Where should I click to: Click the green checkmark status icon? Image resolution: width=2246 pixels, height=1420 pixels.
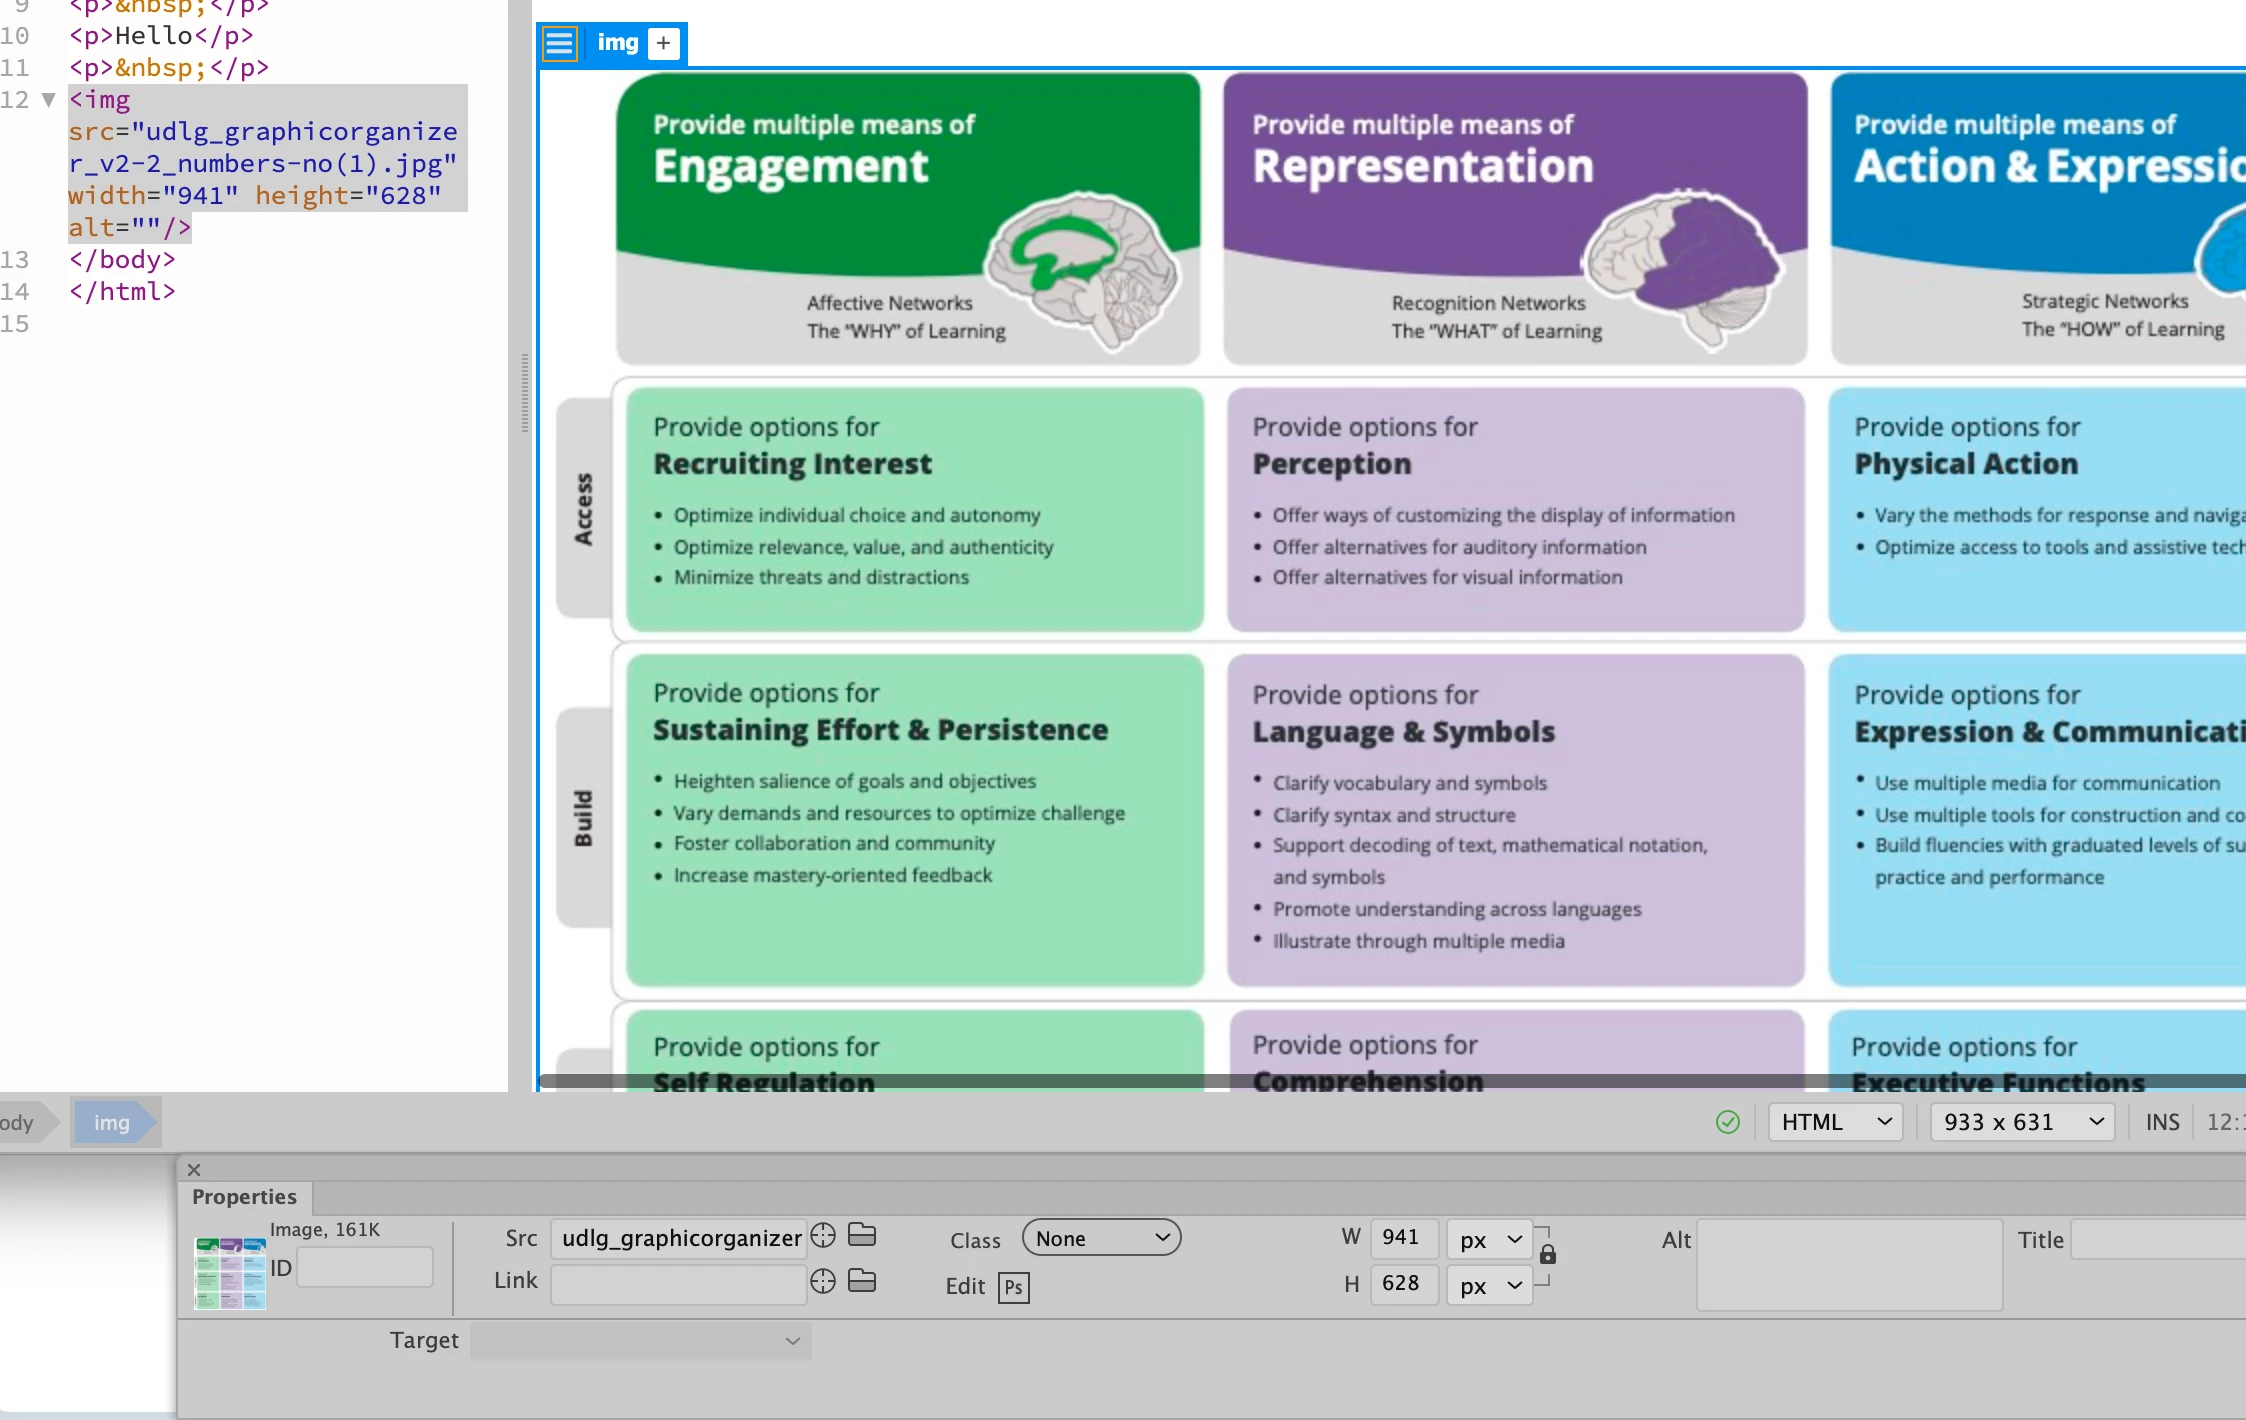click(1728, 1122)
